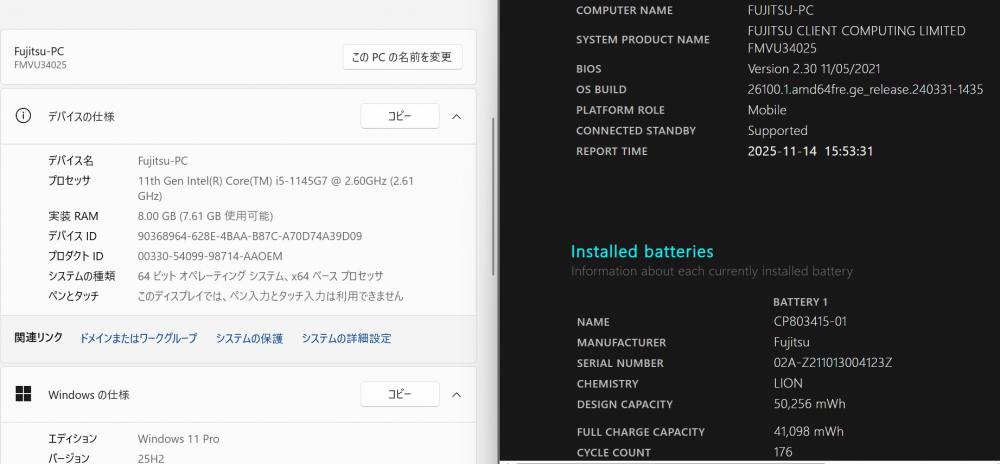Click Fujitsu-PC title at top of settings

click(39, 51)
